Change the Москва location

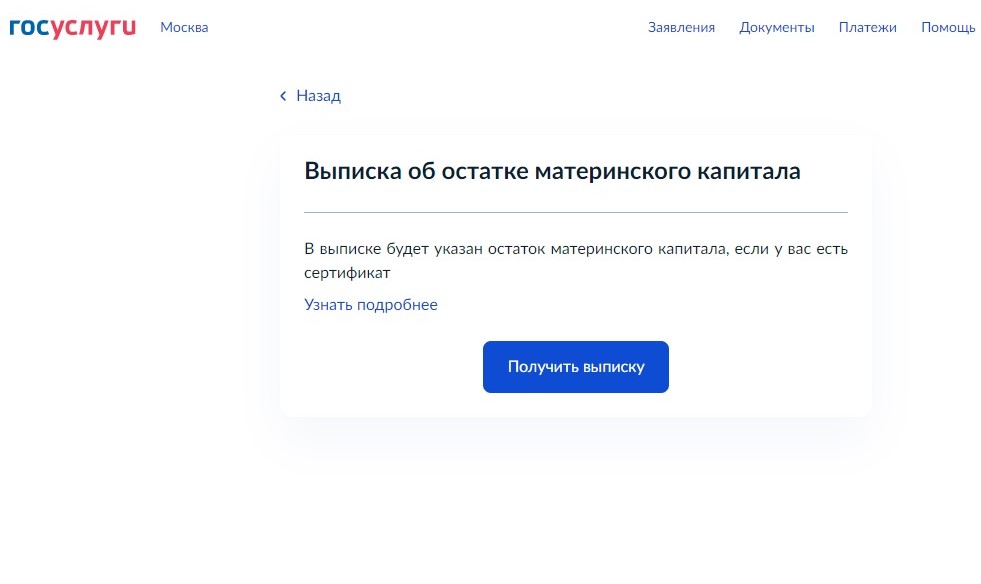[x=184, y=27]
